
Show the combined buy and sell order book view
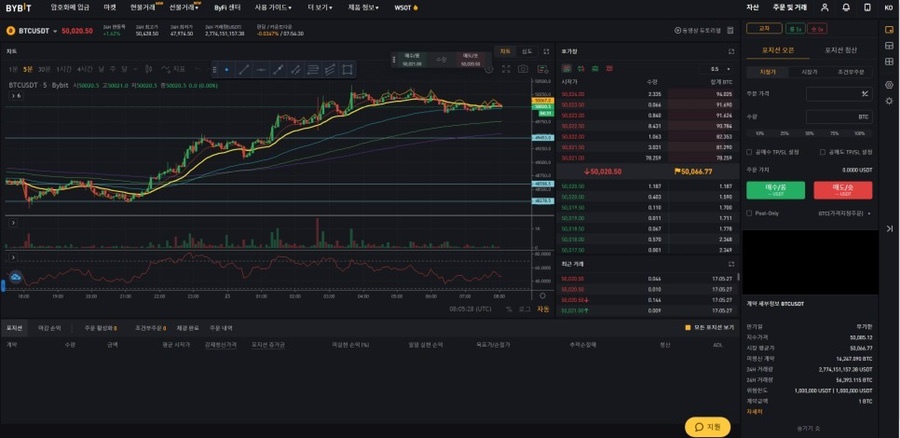tap(567, 68)
